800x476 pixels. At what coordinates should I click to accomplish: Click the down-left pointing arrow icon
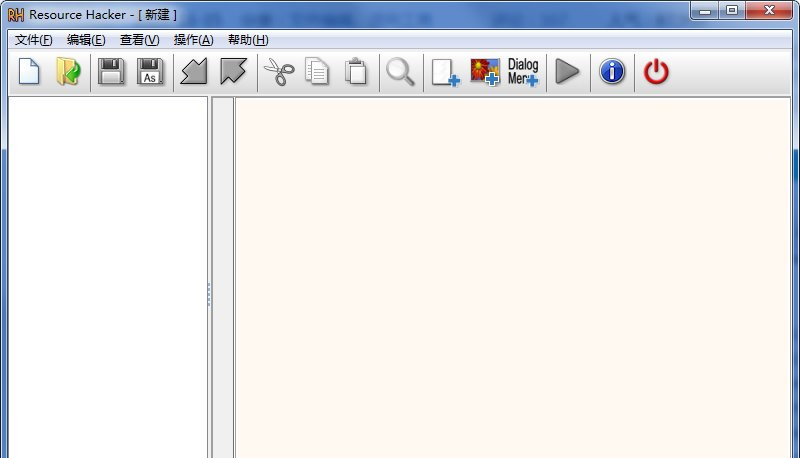point(193,72)
